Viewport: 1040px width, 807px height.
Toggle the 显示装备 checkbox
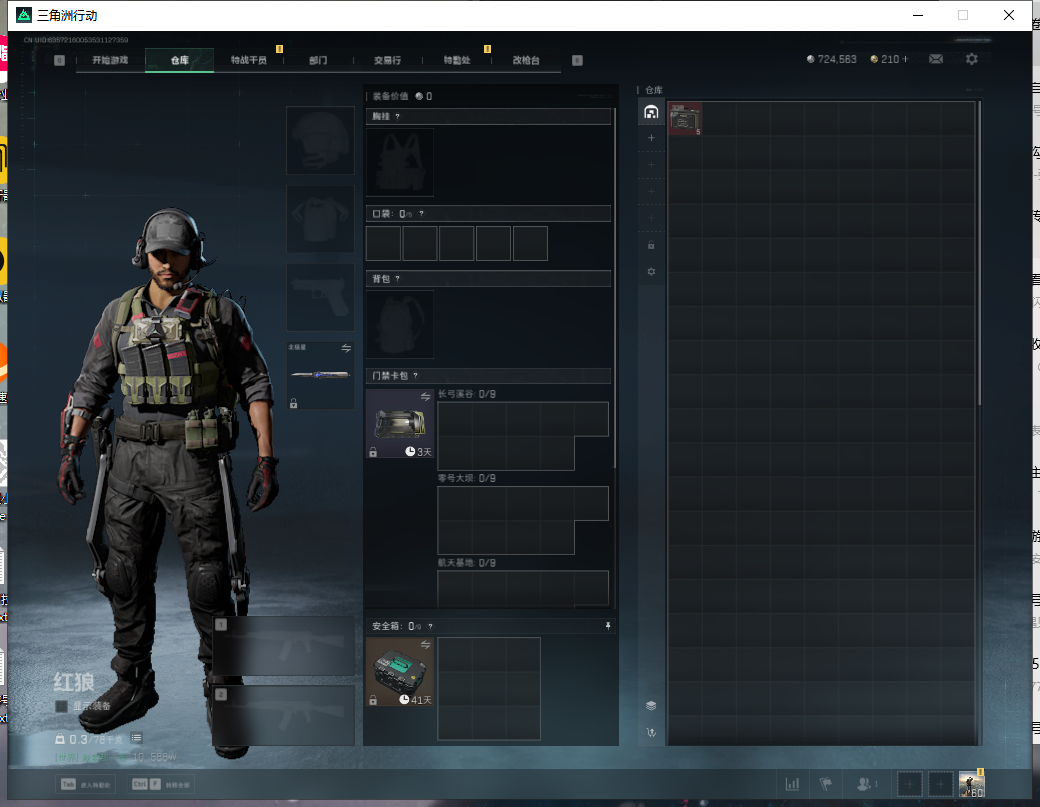pyautogui.click(x=62, y=706)
